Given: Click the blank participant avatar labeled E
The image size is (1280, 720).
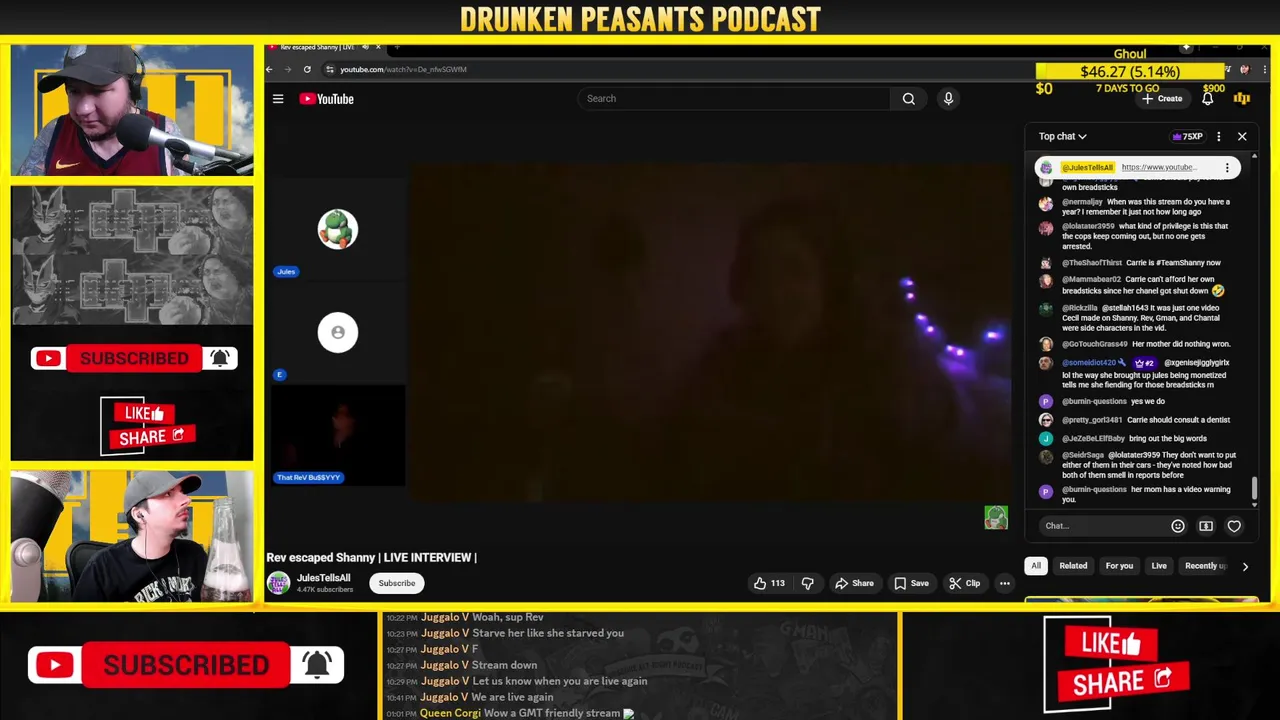Looking at the screenshot, I should tap(338, 333).
